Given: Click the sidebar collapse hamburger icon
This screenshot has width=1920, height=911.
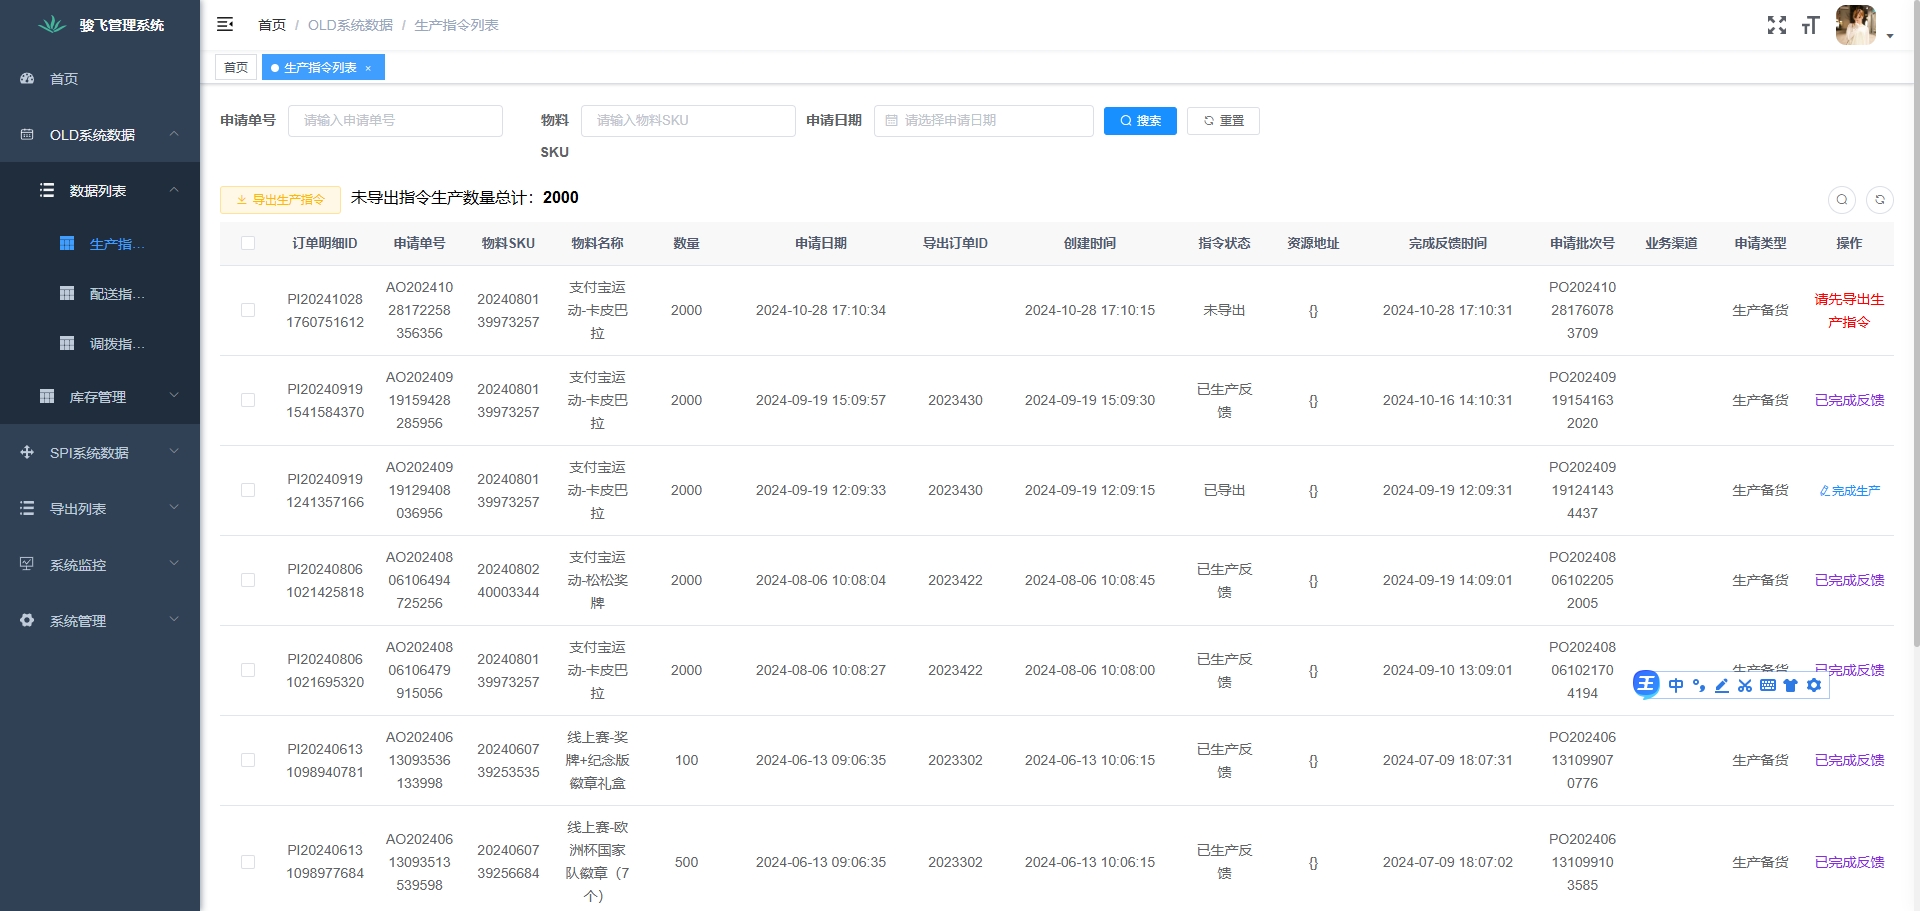Looking at the screenshot, I should pos(225,24).
